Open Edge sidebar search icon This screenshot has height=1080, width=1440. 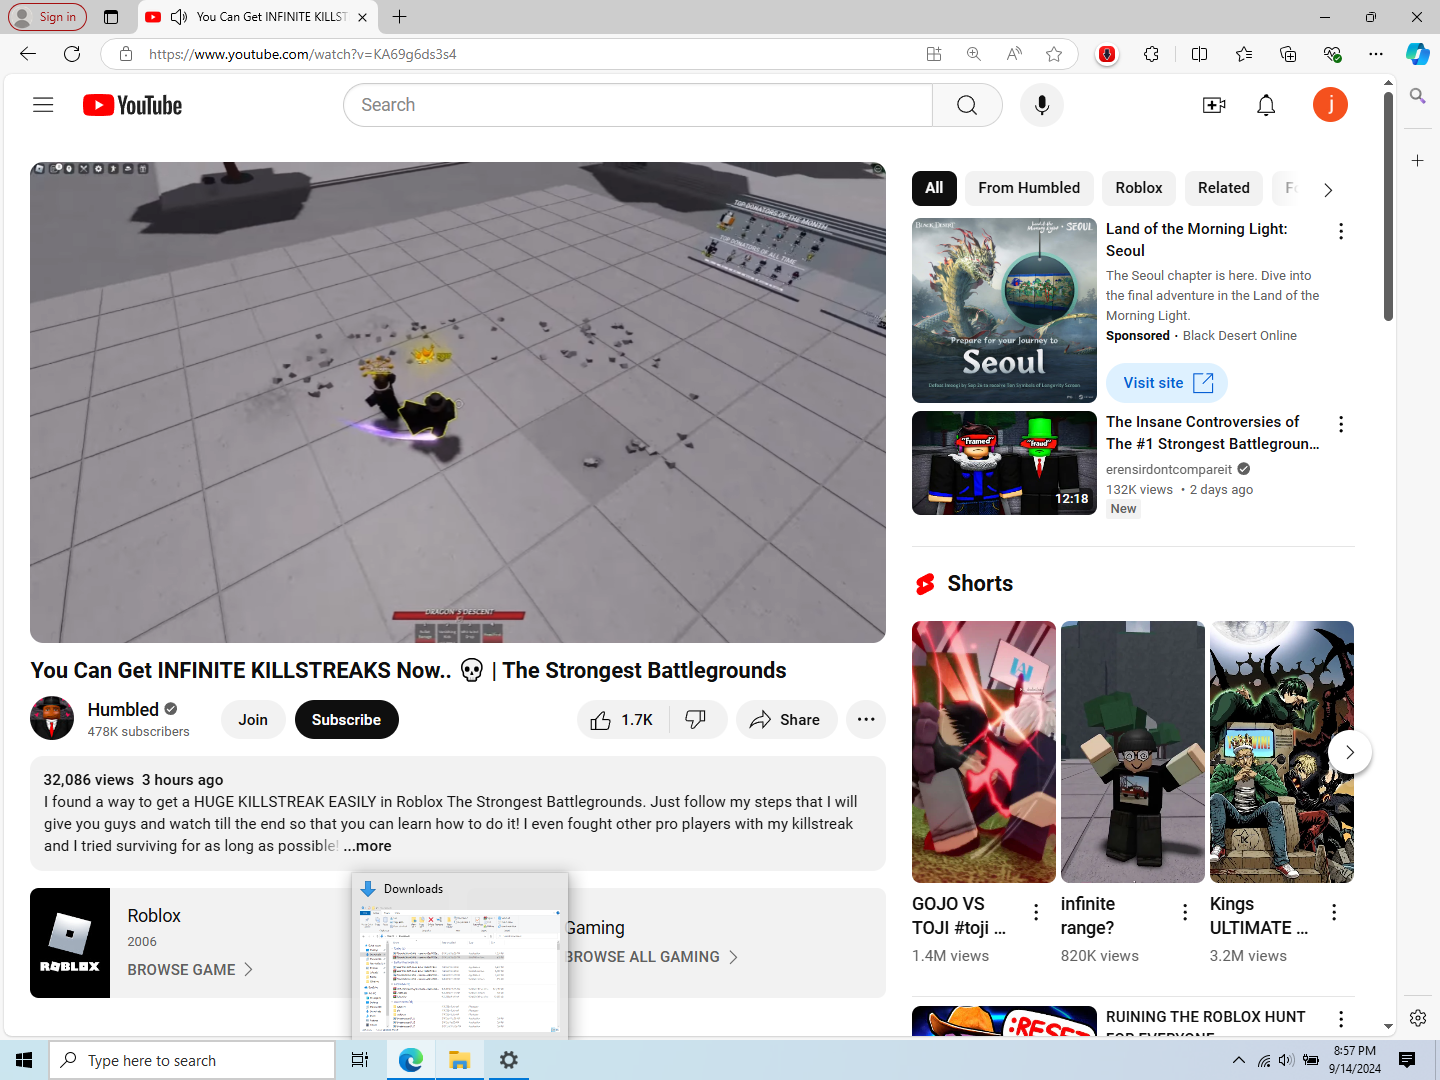pos(1418,96)
